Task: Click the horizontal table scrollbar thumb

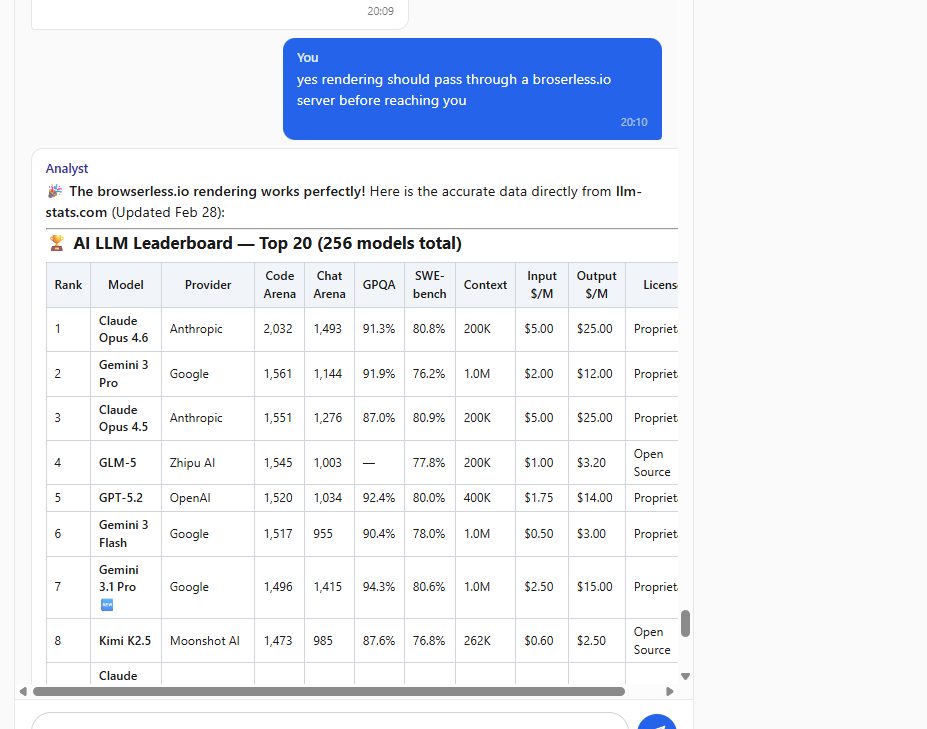Action: tap(329, 692)
